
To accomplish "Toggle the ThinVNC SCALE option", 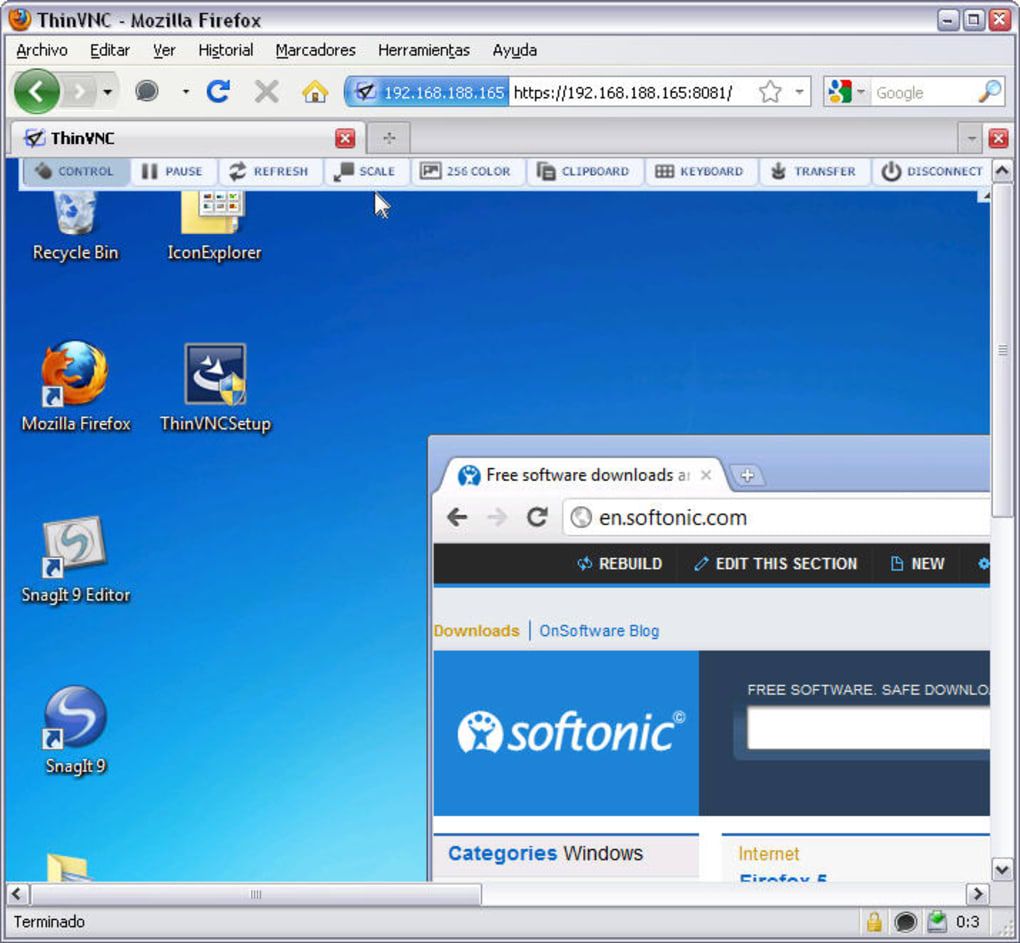I will (365, 171).
